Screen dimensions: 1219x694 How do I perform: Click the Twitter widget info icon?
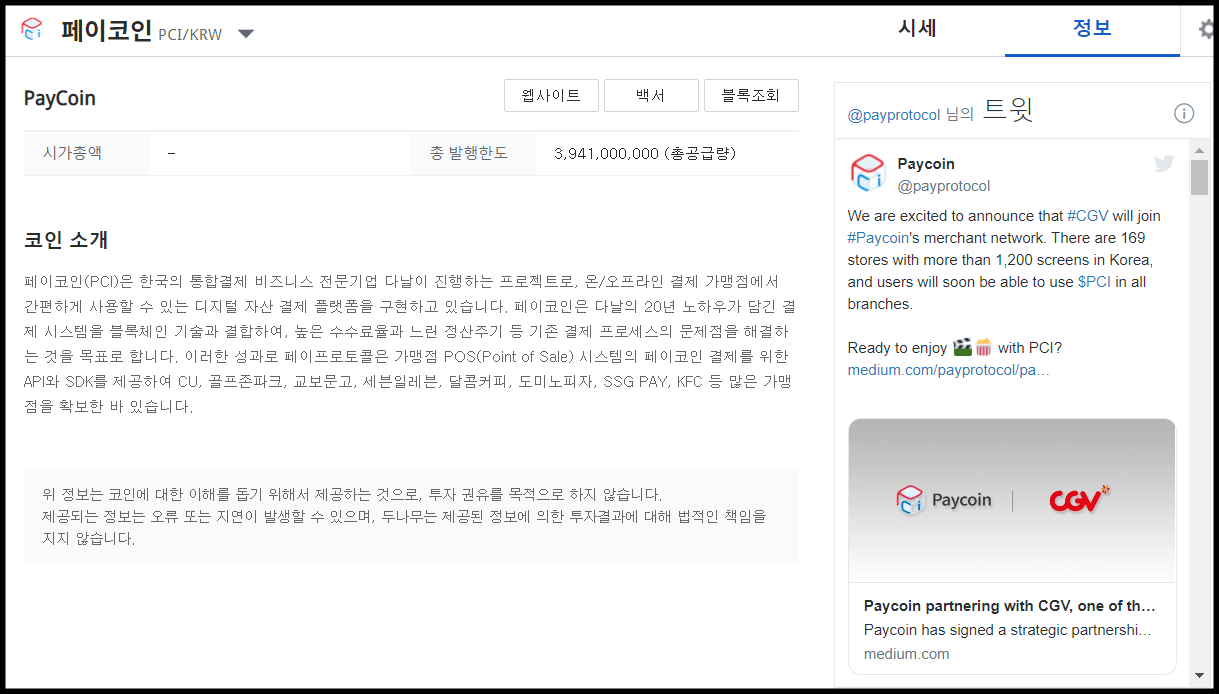[x=1184, y=113]
